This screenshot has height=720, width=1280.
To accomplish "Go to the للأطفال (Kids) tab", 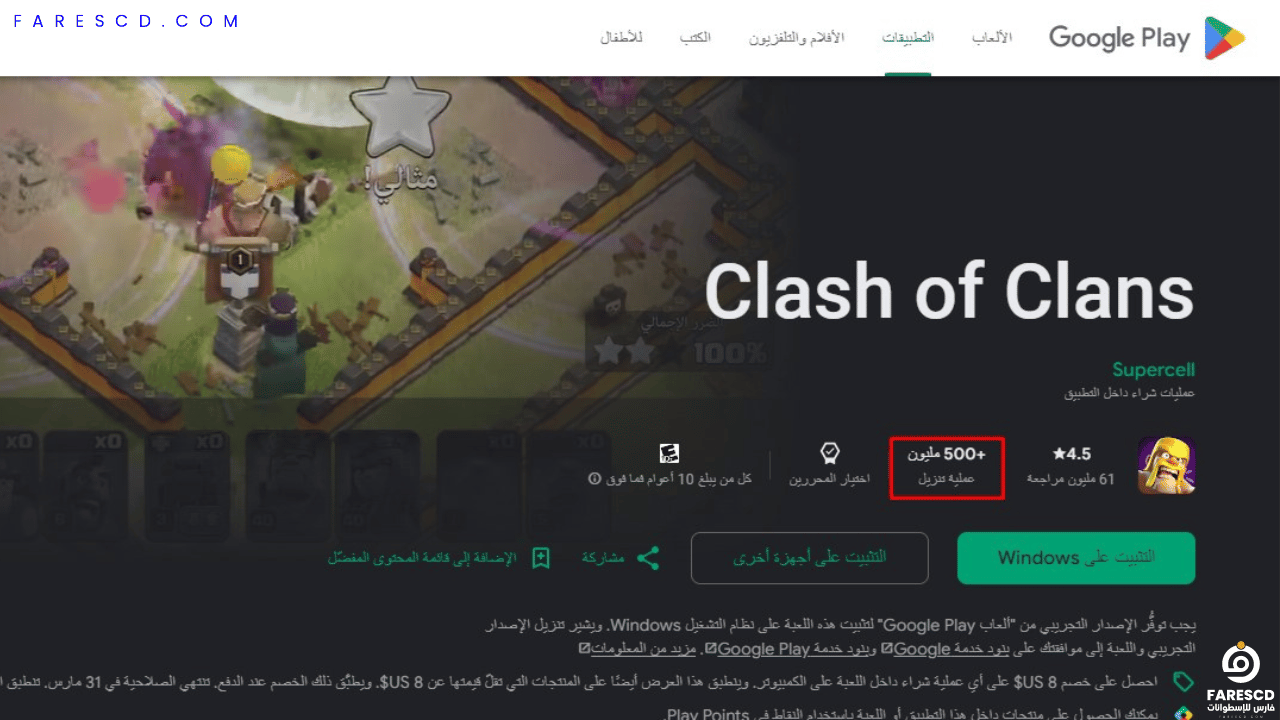I will pos(622,38).
